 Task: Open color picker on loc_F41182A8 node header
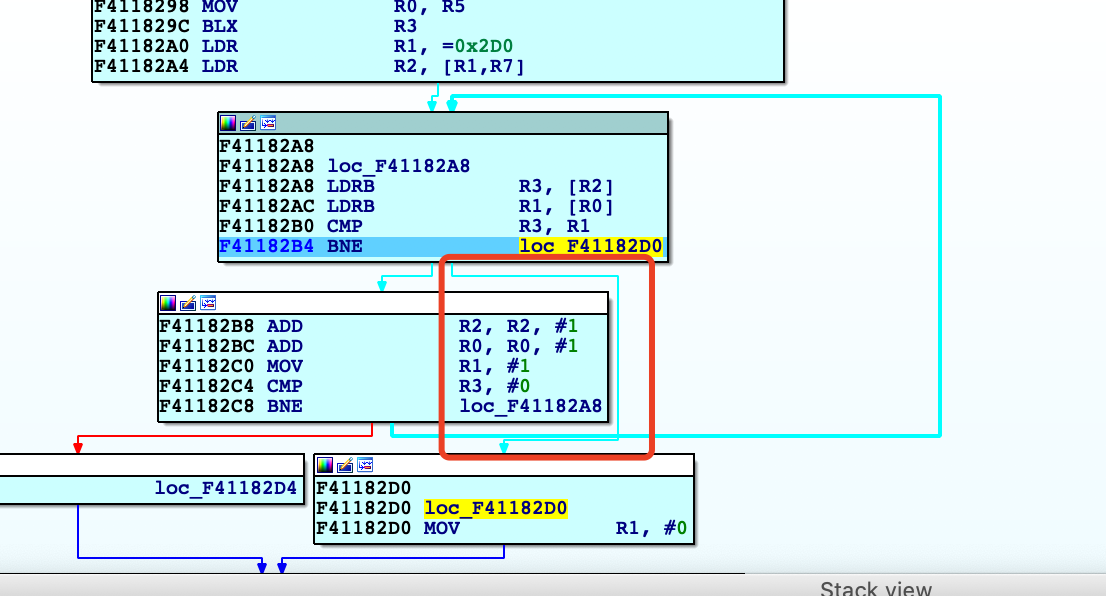click(x=228, y=123)
